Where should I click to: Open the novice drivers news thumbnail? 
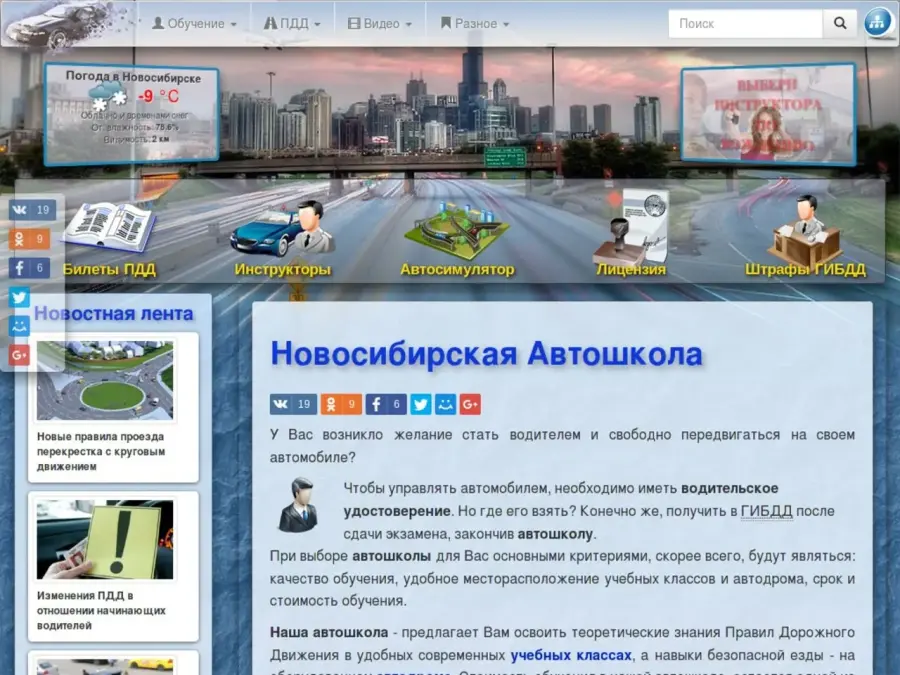click(x=105, y=540)
